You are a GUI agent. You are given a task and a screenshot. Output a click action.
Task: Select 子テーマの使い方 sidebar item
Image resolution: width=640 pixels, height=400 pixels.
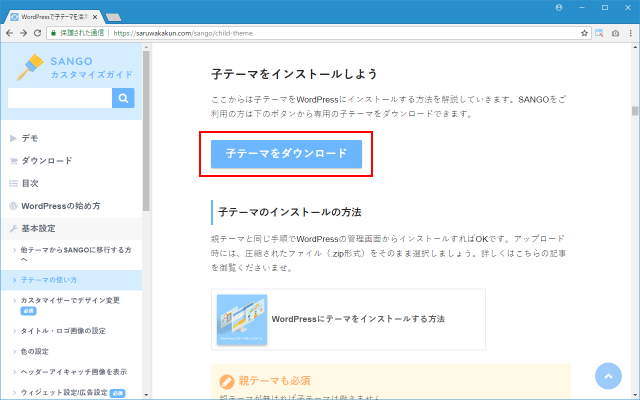tap(71, 280)
